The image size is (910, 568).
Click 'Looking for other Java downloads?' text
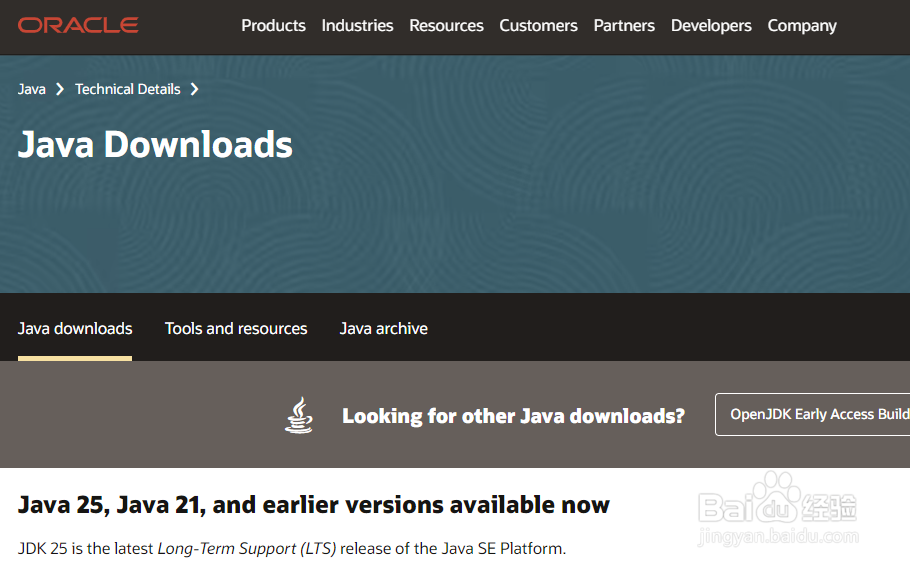[x=514, y=416]
